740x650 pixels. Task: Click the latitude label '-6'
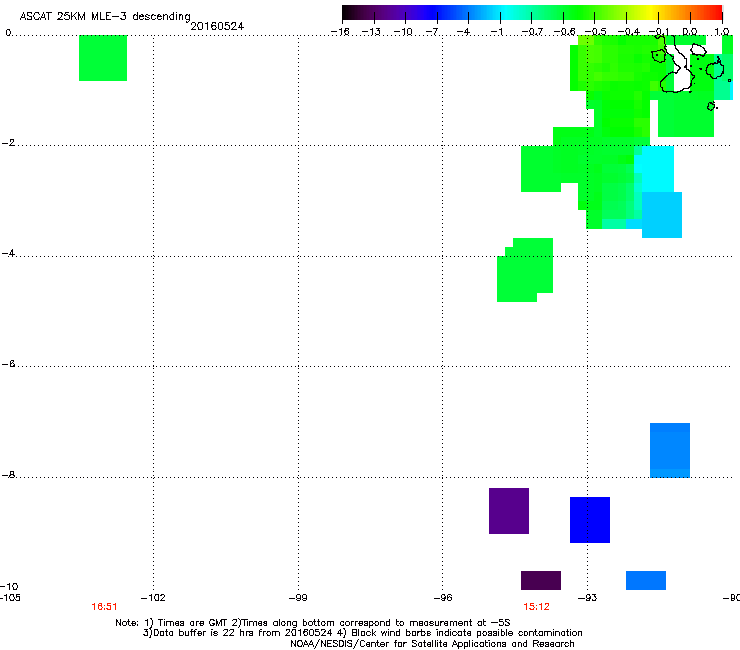click(x=8, y=363)
